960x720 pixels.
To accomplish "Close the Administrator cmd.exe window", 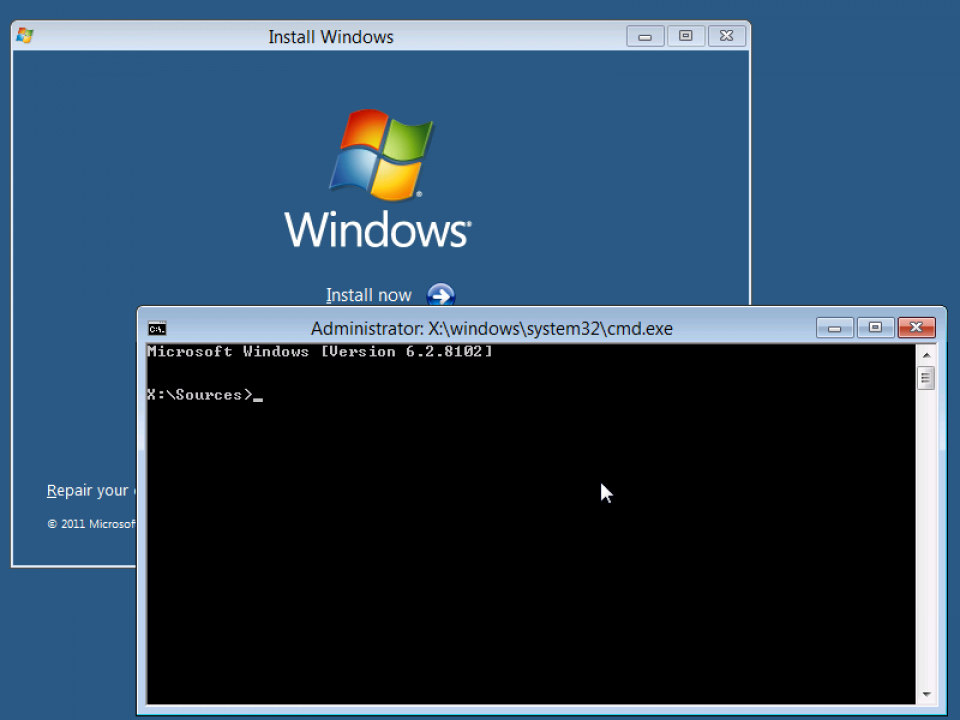I will [917, 328].
